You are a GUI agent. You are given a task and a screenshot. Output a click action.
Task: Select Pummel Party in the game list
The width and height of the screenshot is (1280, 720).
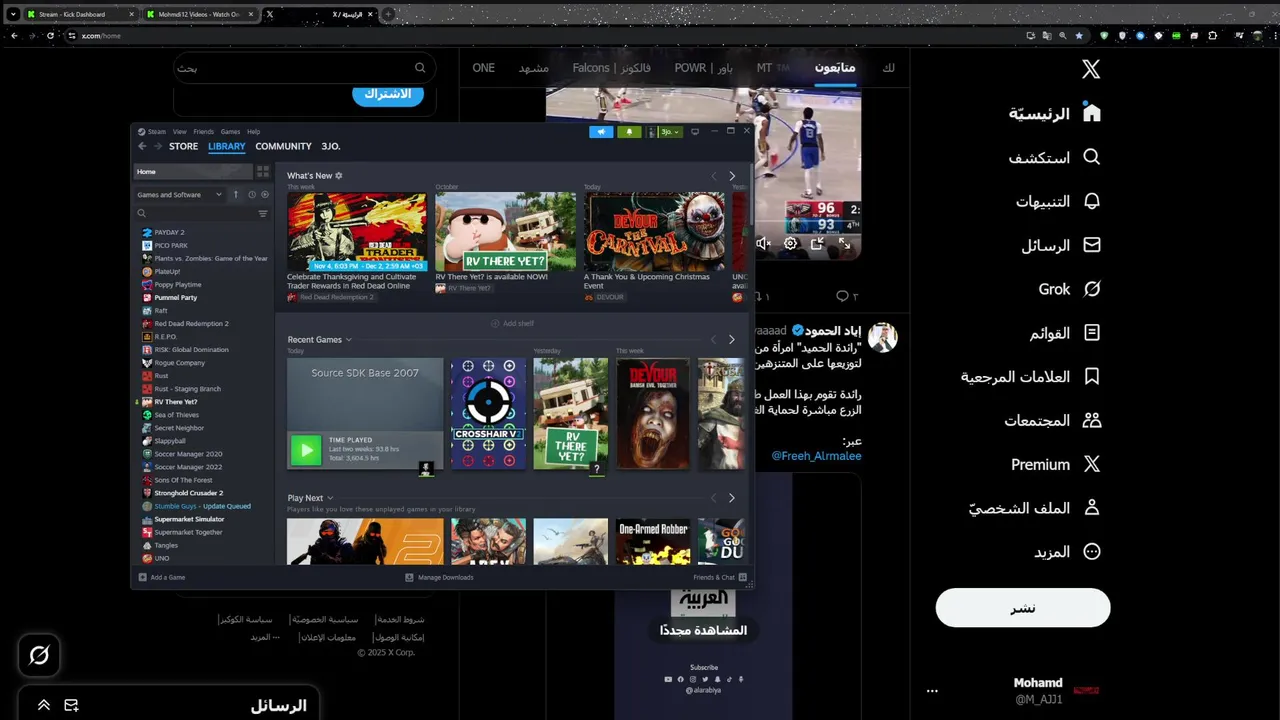pos(176,298)
